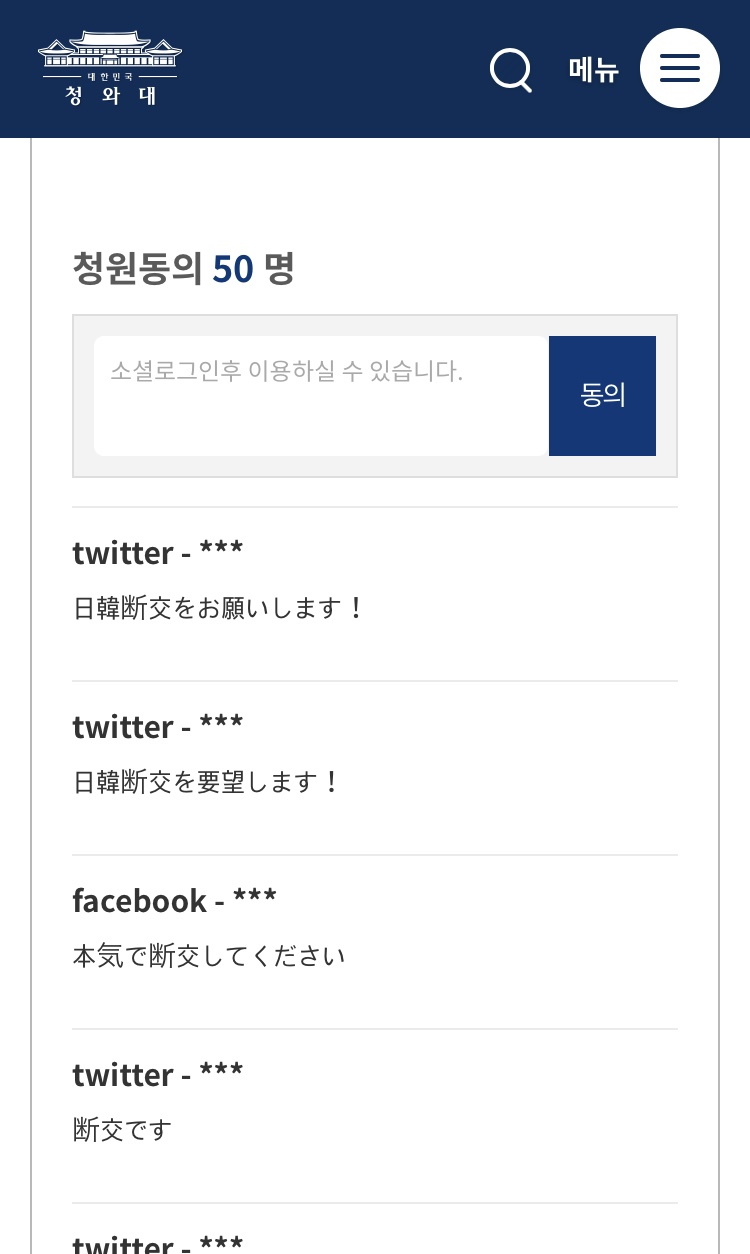Click the 청와대 text under the emblem
Viewport: 750px width, 1254px height.
110,96
